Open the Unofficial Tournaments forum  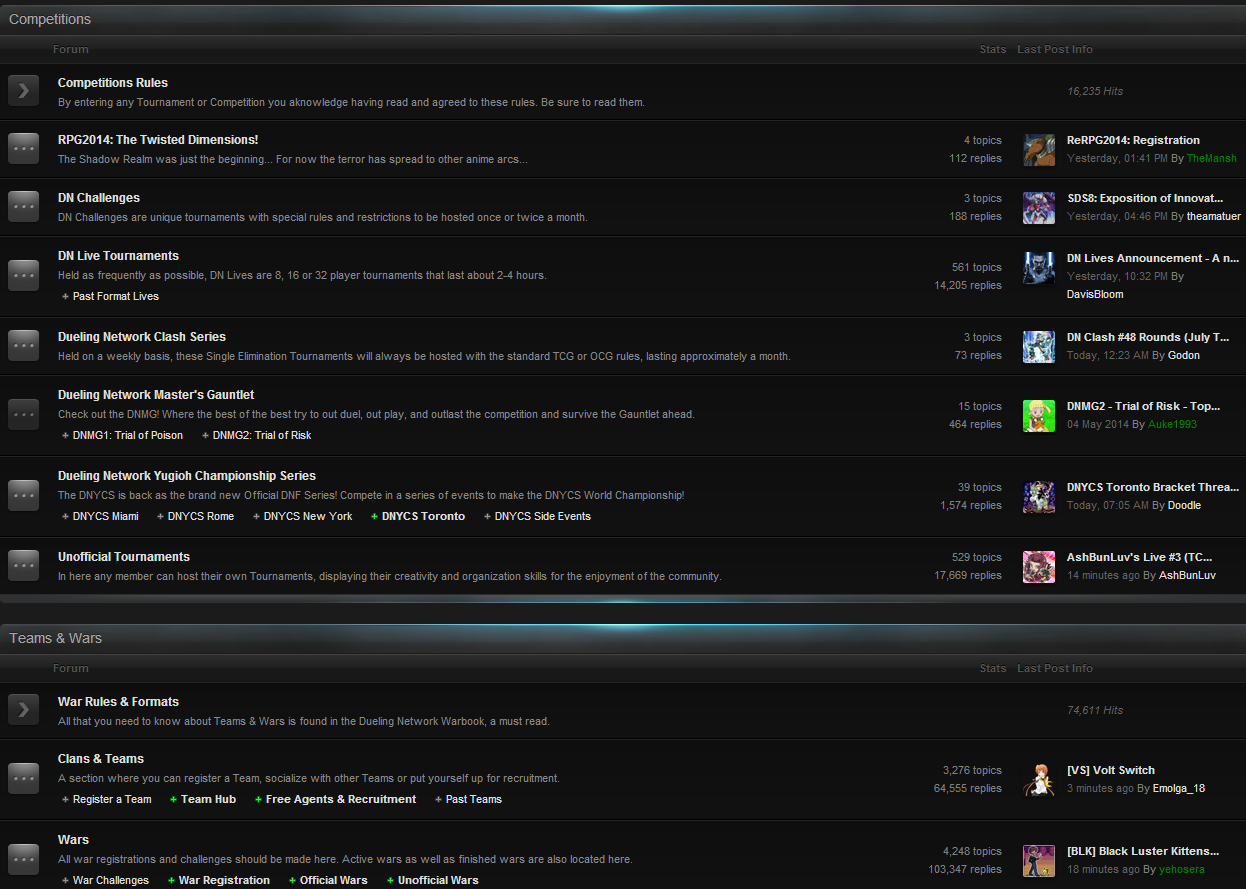pyautogui.click(x=124, y=557)
